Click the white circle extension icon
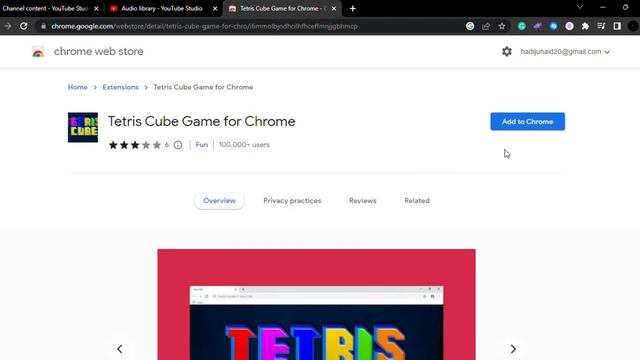 point(569,26)
